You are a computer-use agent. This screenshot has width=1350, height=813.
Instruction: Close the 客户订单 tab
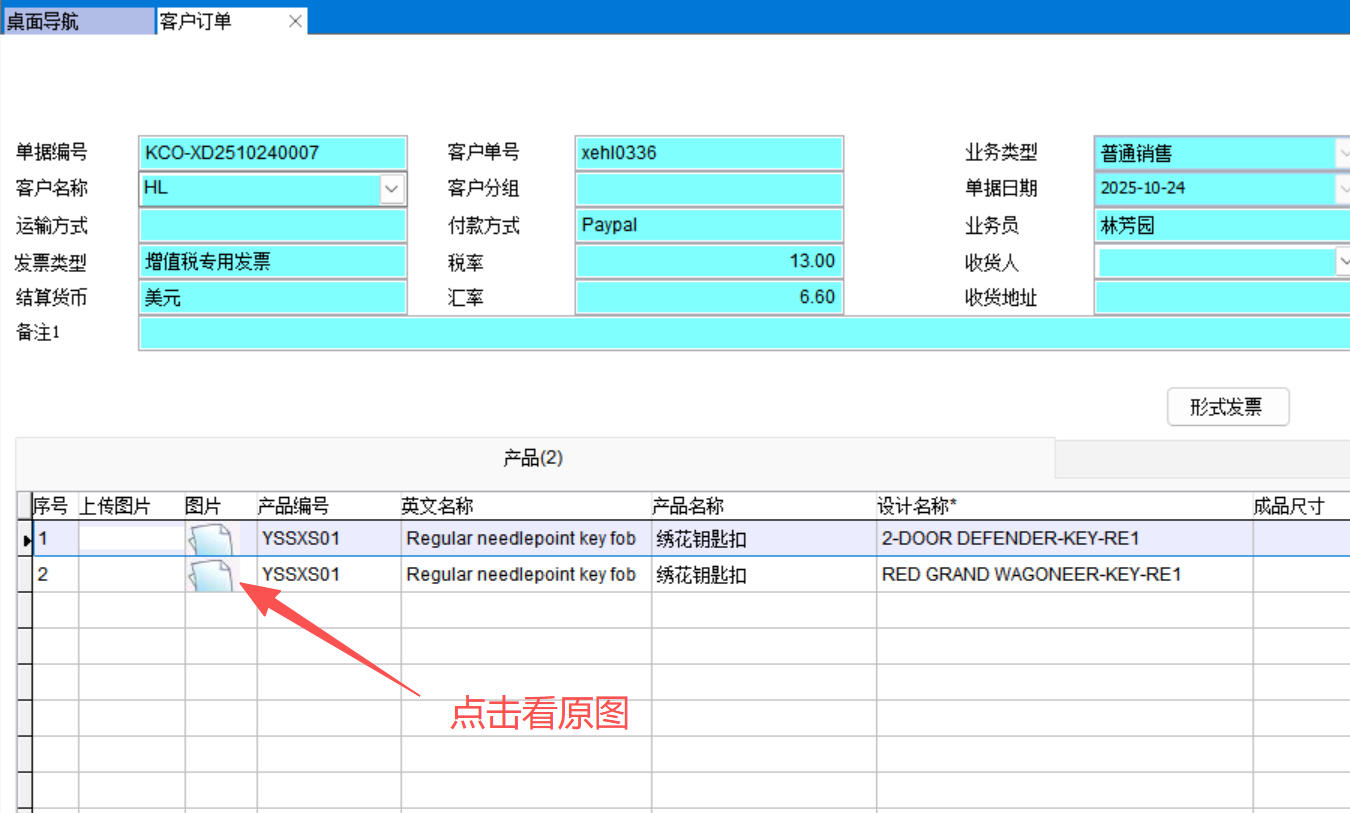coord(295,21)
